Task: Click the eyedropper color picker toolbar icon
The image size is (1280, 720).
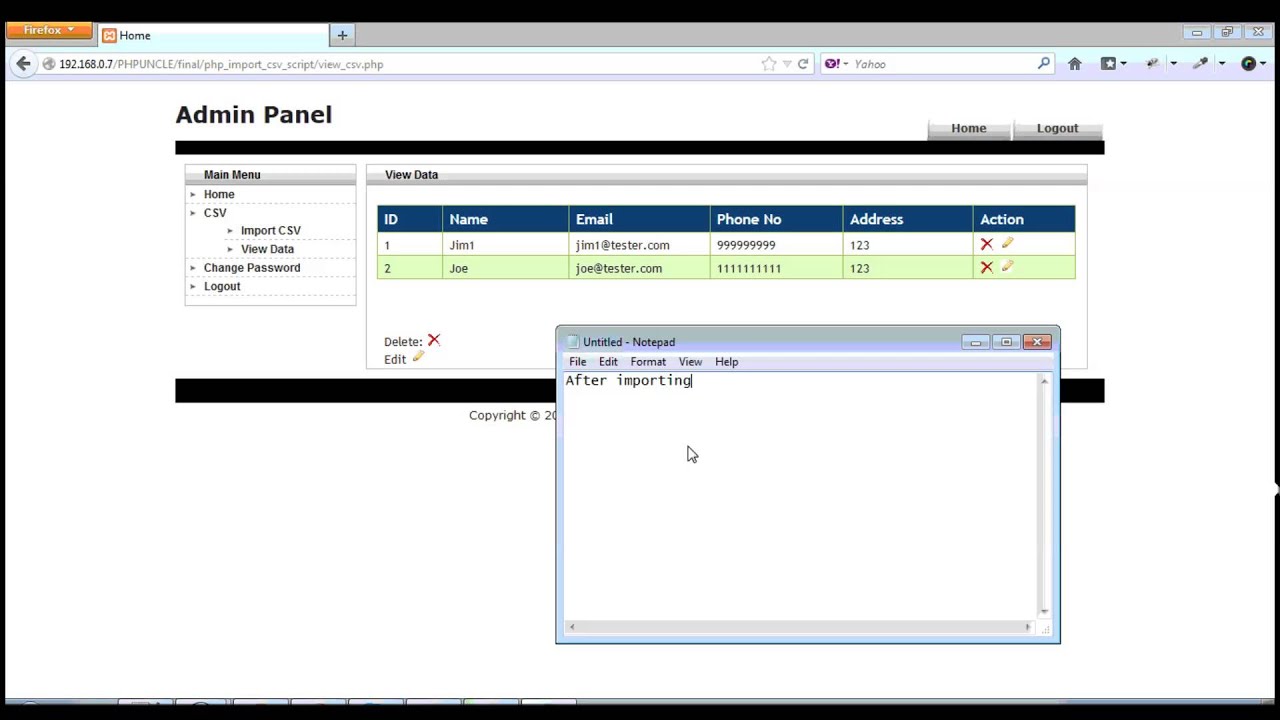Action: point(1201,64)
